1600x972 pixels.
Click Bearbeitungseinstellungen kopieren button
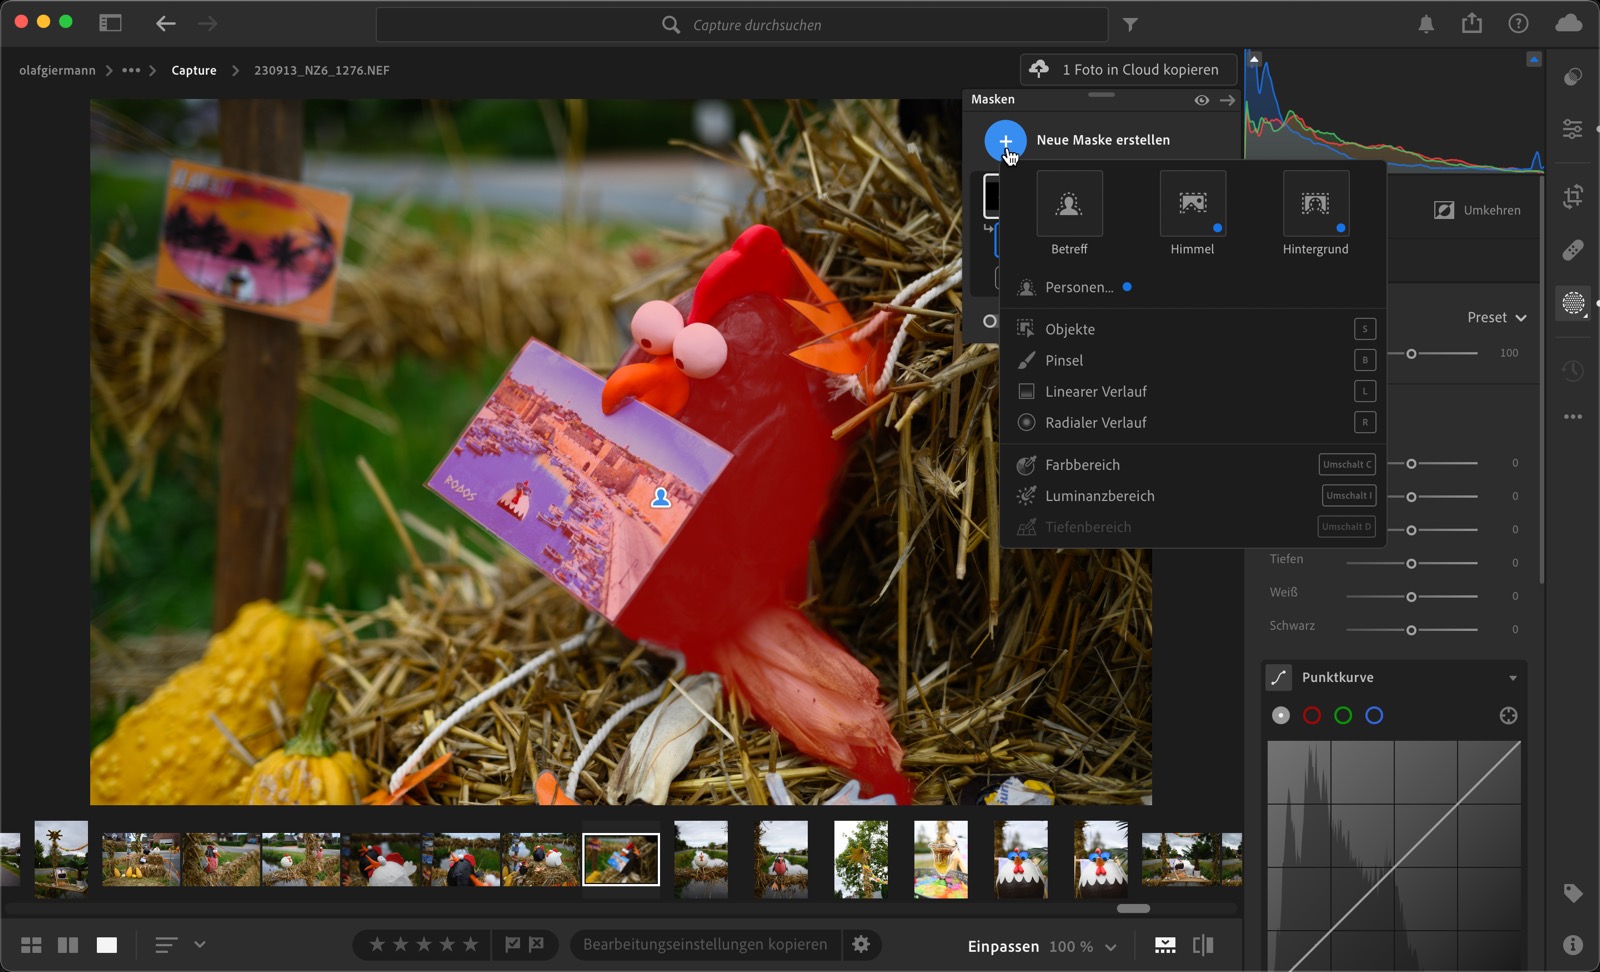point(705,944)
